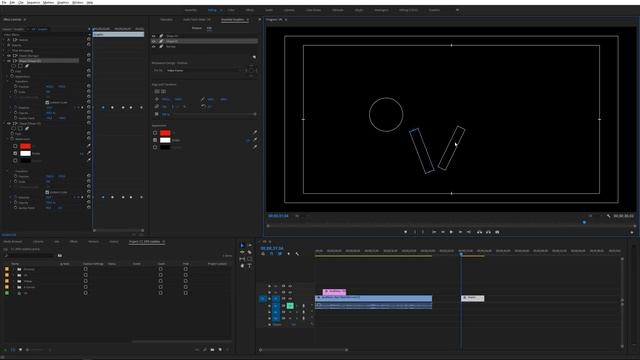Step back one frame in Program monitor
This screenshot has width=640, height=360.
pos(443,232)
